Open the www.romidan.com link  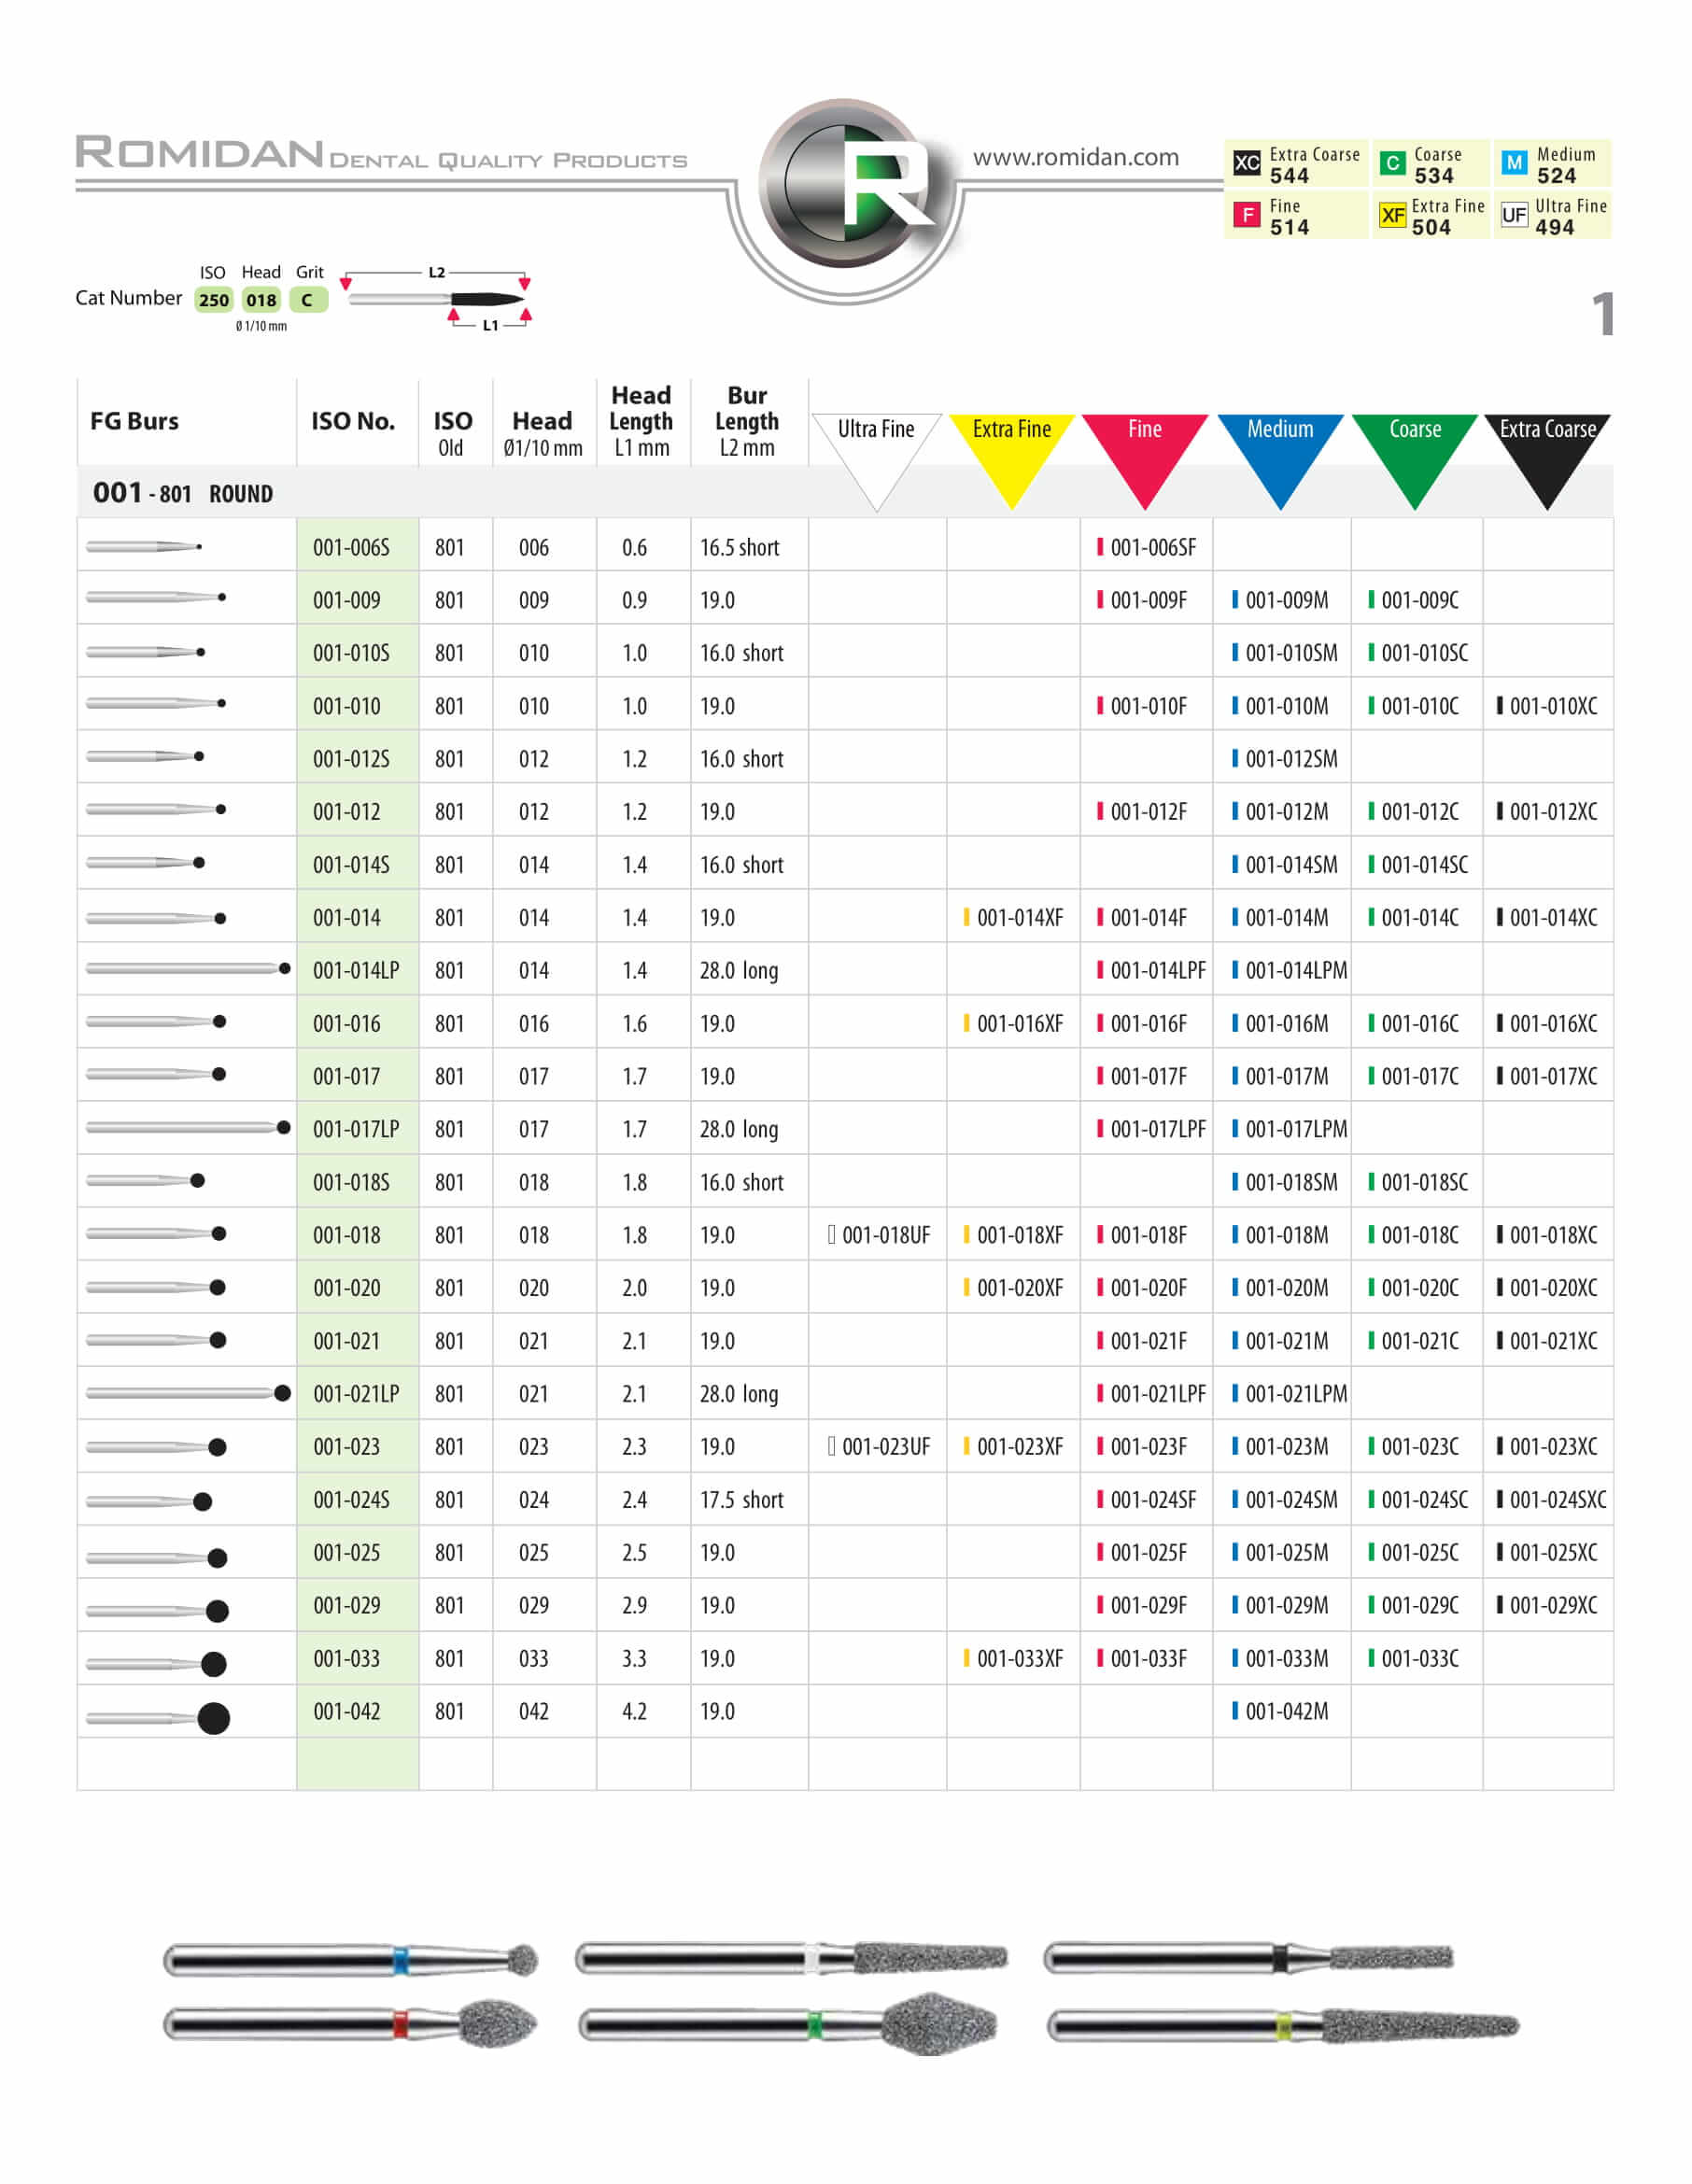point(1076,157)
